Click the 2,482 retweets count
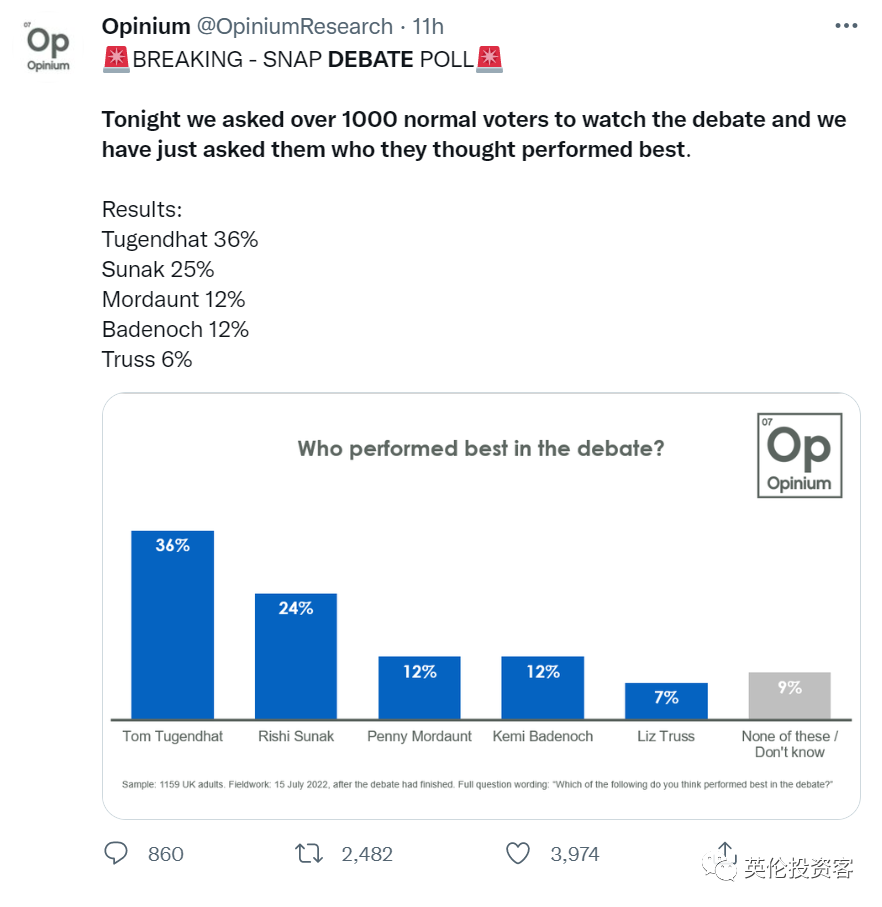This screenshot has width=882, height=907. (367, 854)
